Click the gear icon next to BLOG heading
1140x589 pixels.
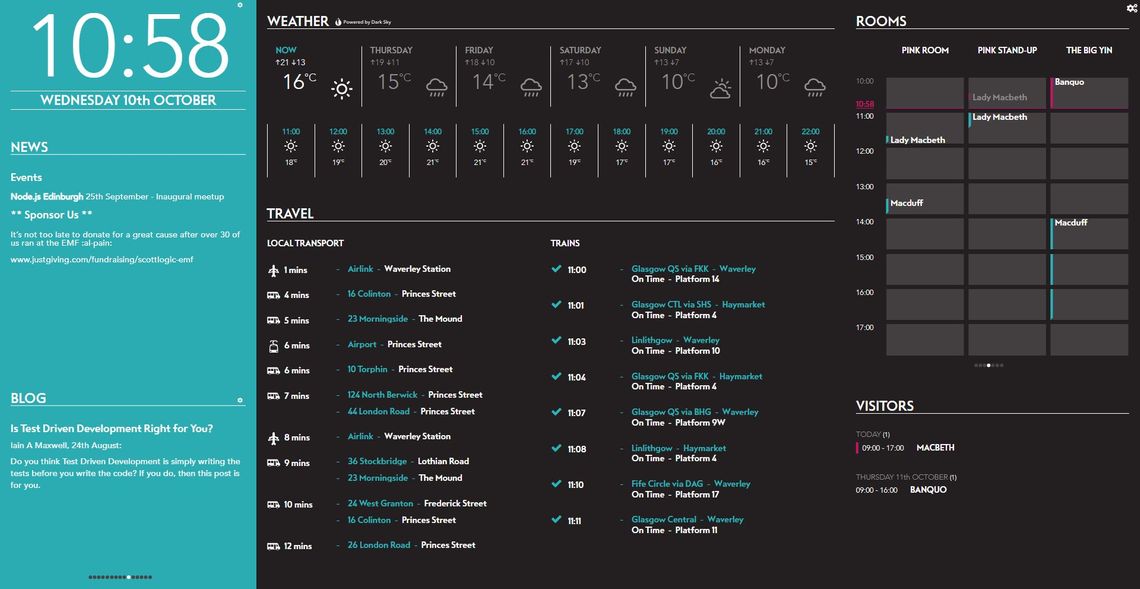[x=240, y=400]
